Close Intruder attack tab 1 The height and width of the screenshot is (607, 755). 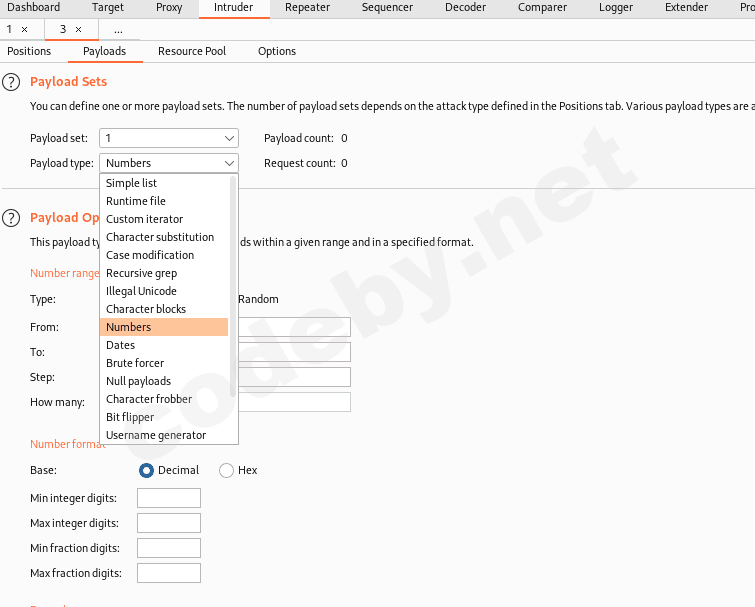[25, 29]
